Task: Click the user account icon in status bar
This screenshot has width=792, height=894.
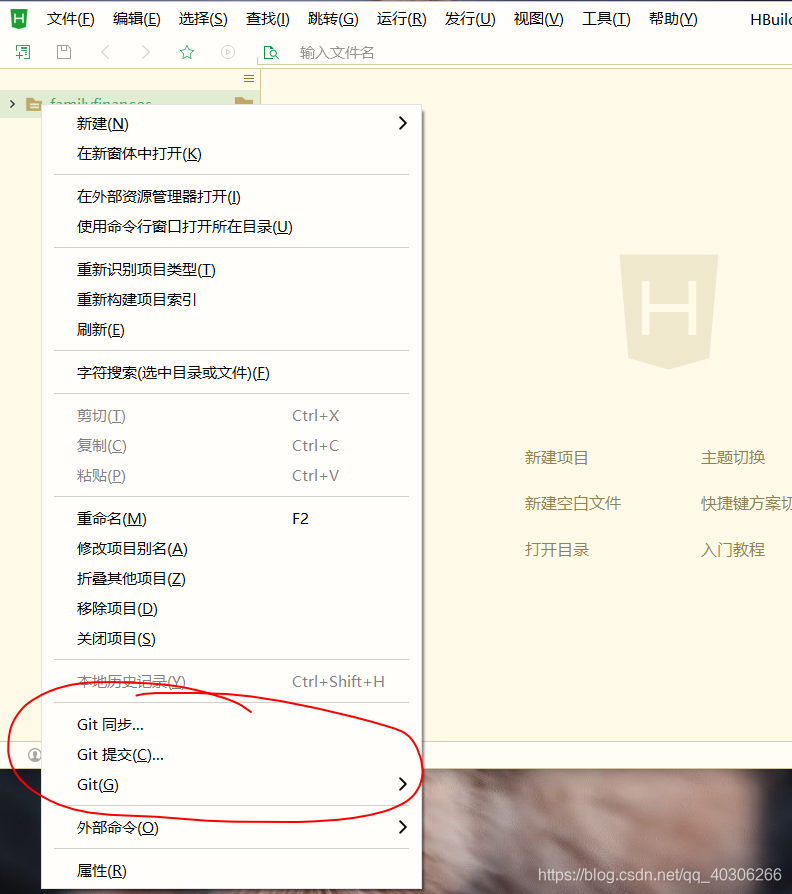Action: [x=34, y=755]
